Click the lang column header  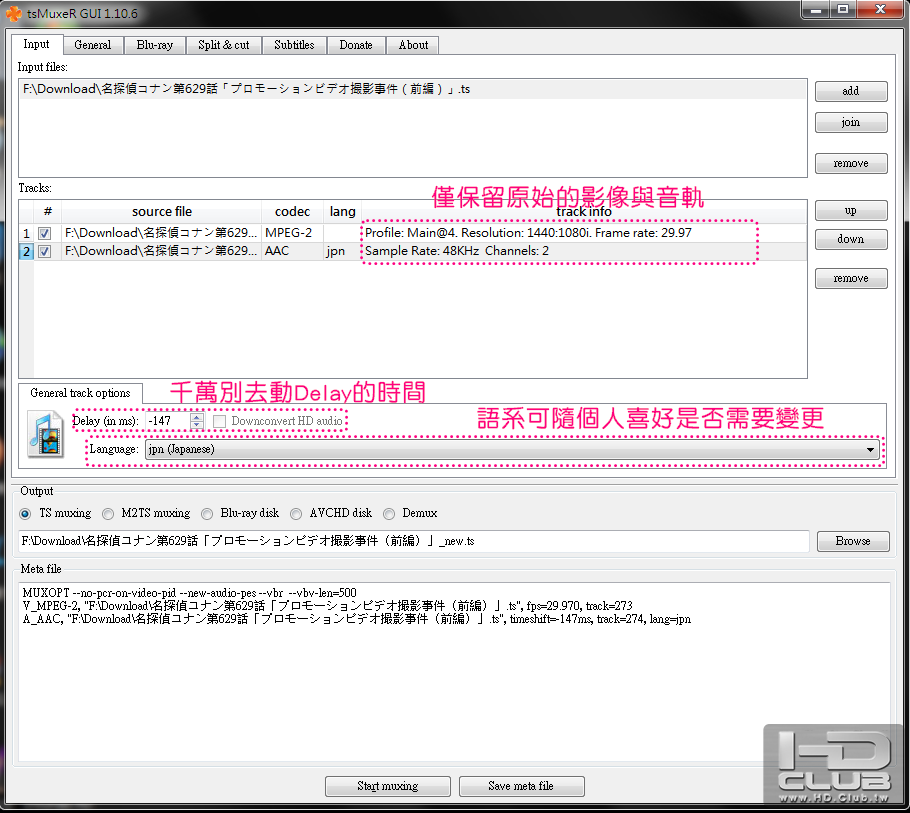[x=342, y=212]
